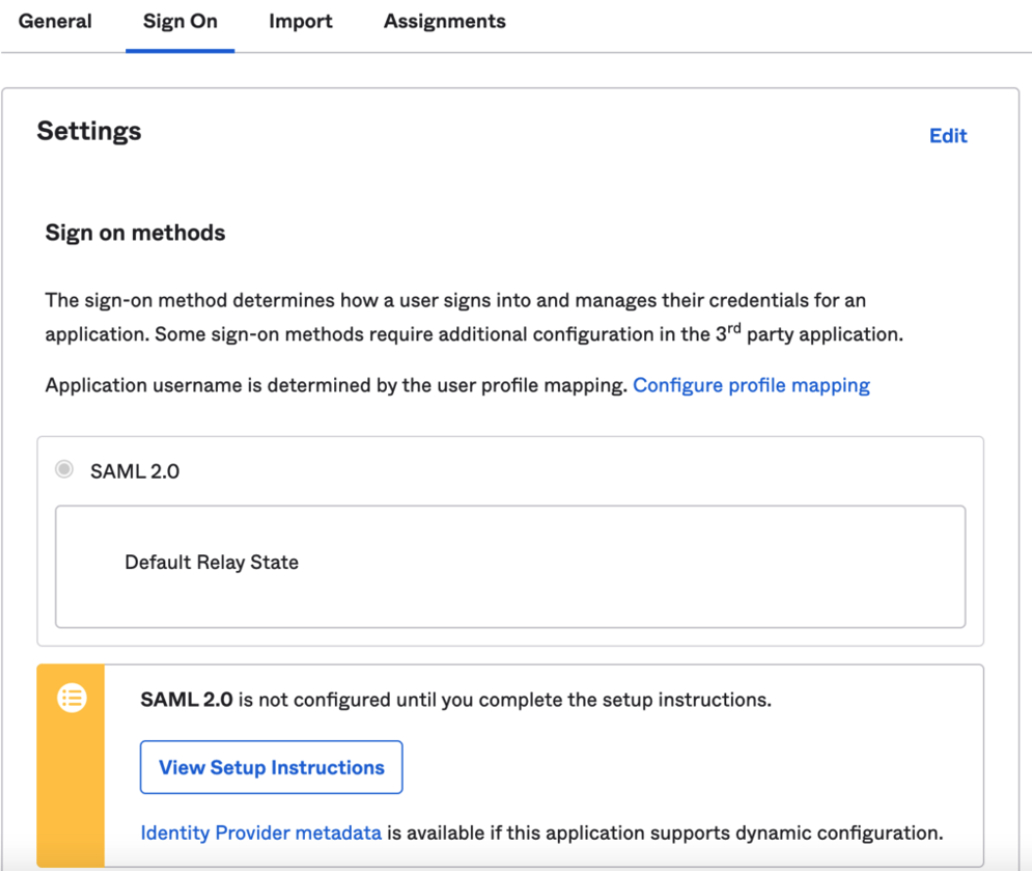Click the Default Relay State label

[x=212, y=562]
